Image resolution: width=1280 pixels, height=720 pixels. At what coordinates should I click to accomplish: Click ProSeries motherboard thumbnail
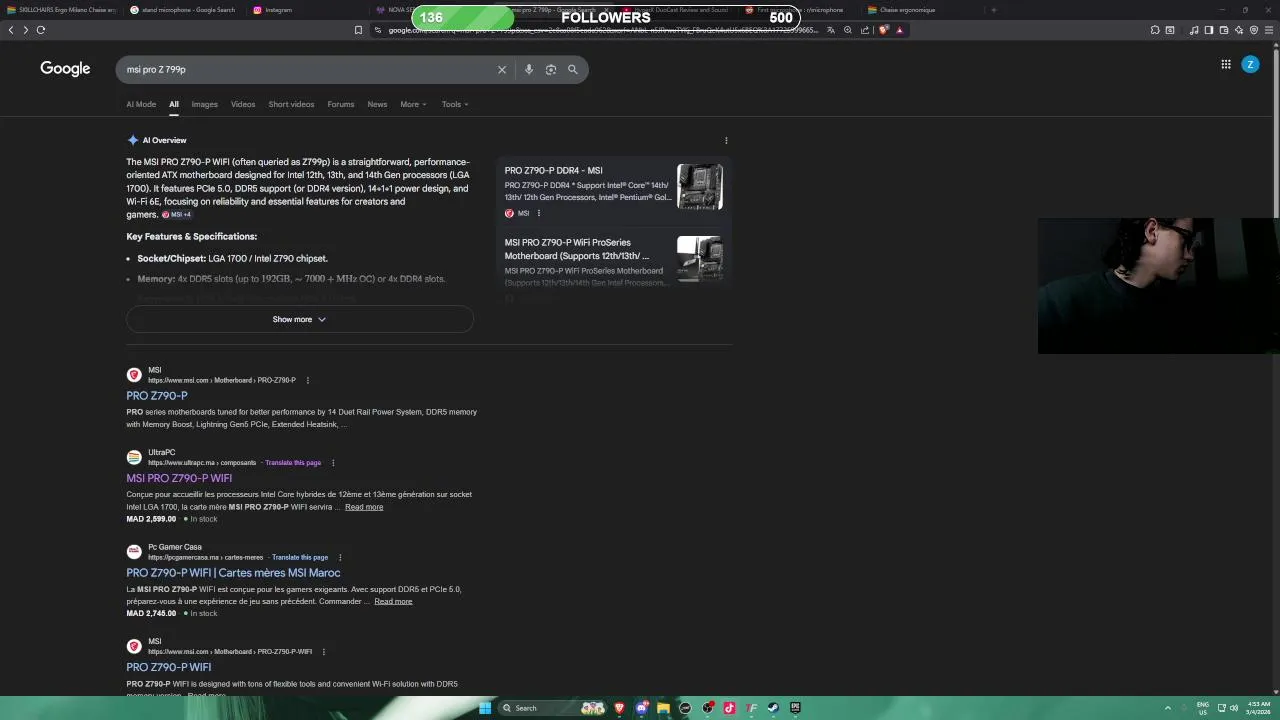coord(700,259)
